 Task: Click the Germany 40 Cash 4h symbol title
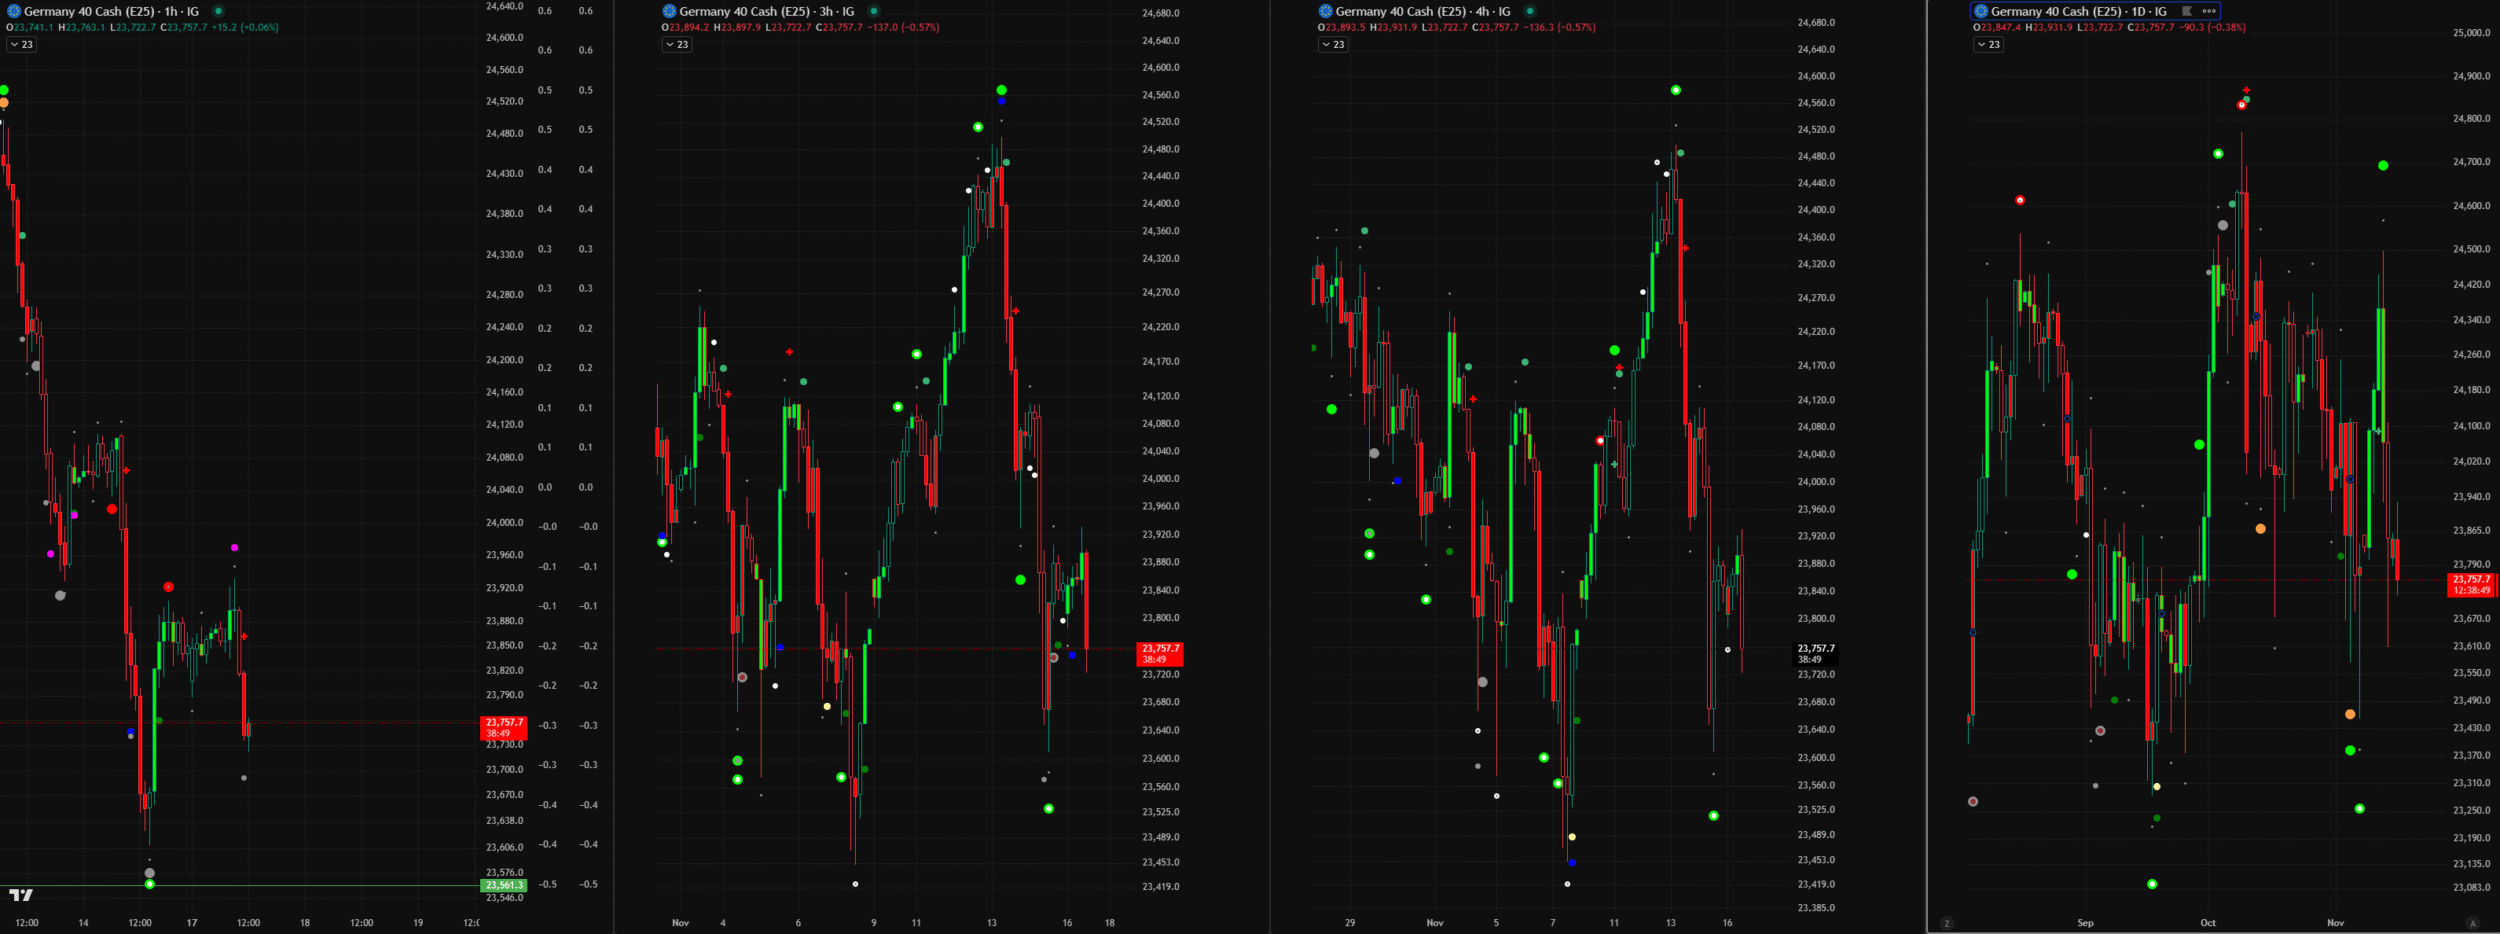coord(1422,12)
